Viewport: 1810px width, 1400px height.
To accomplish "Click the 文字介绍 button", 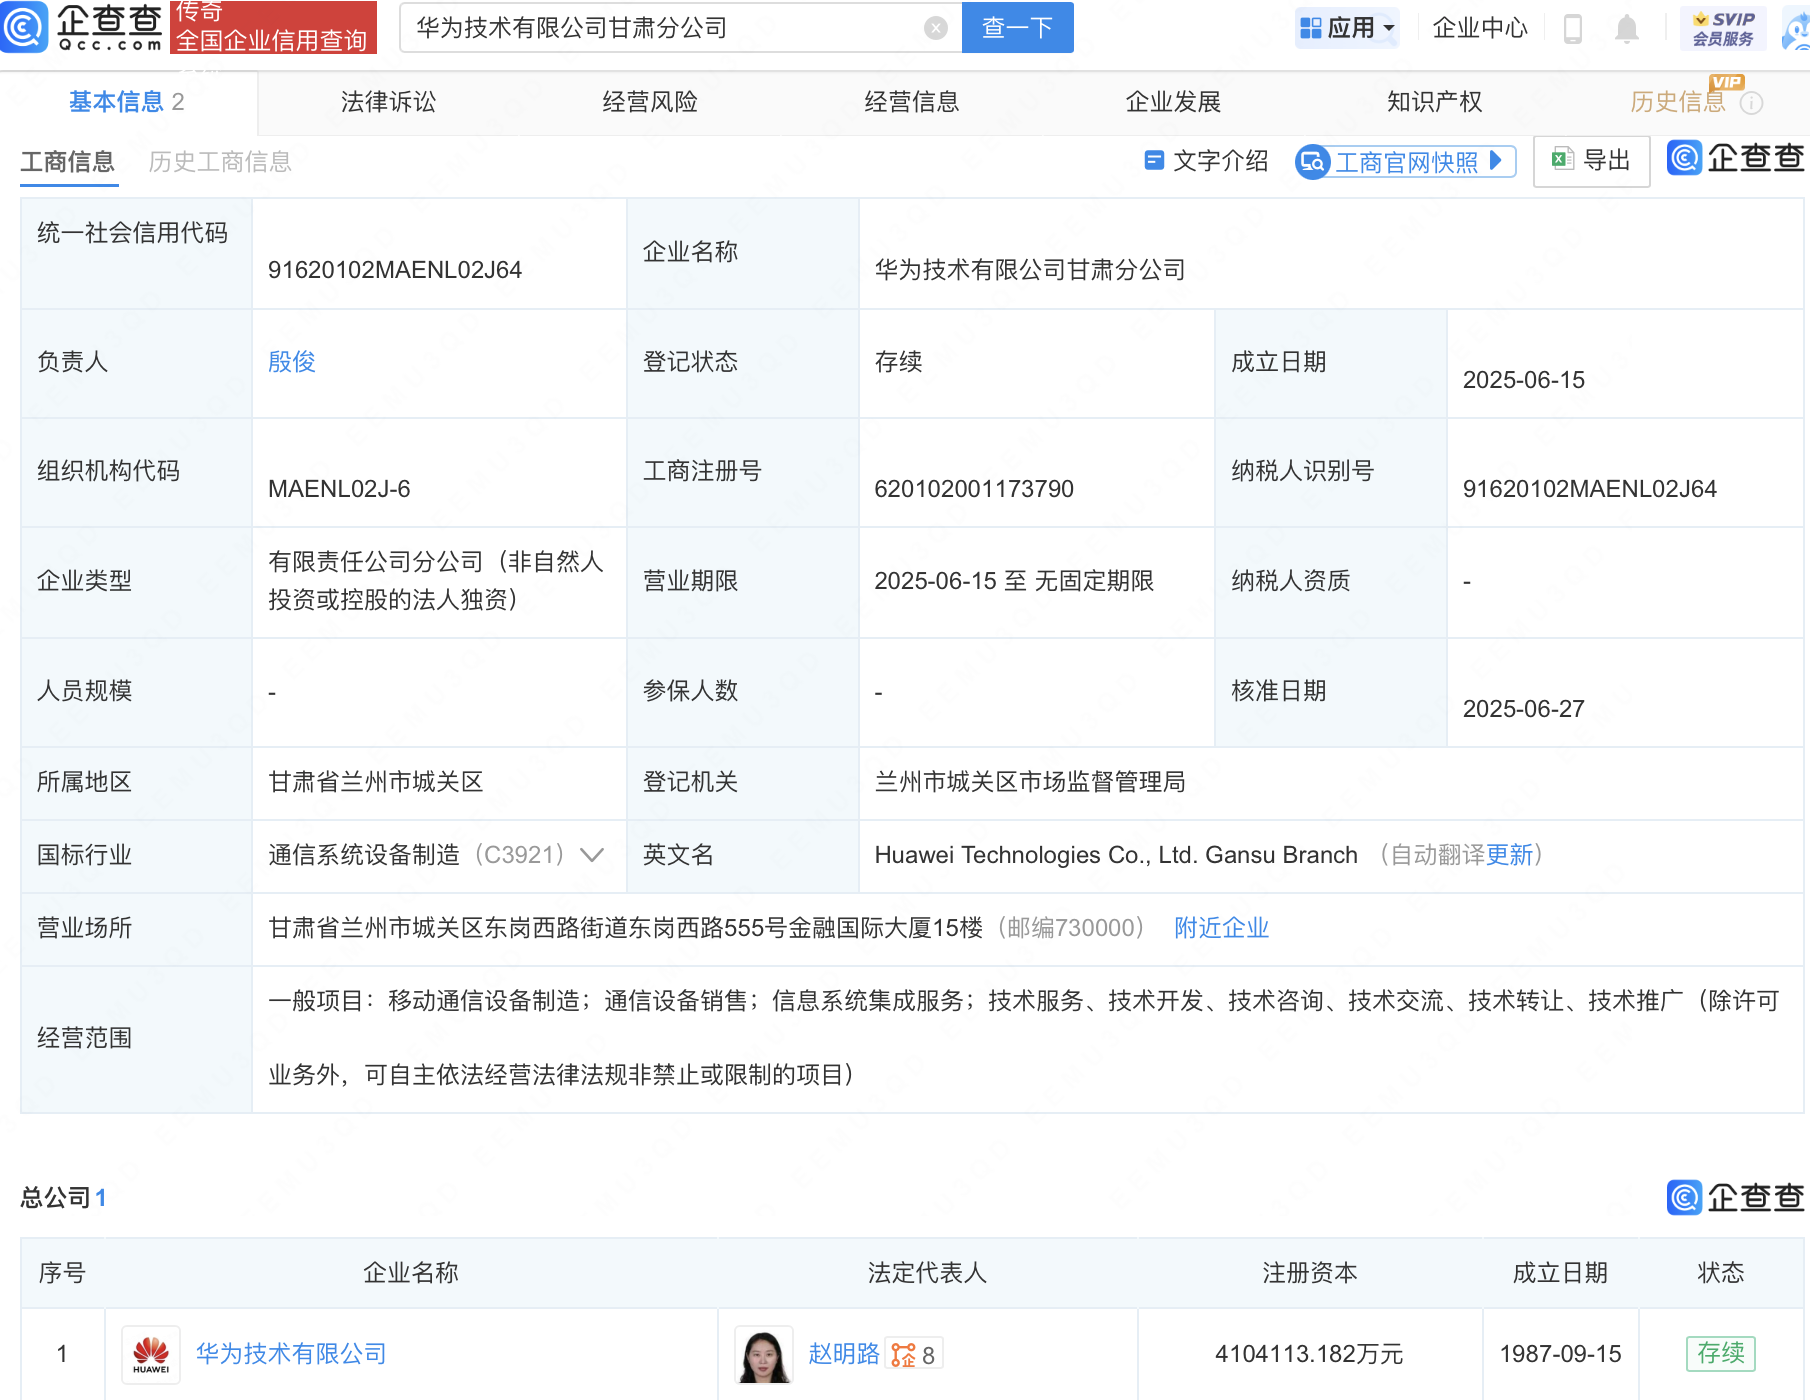I will tap(1206, 161).
